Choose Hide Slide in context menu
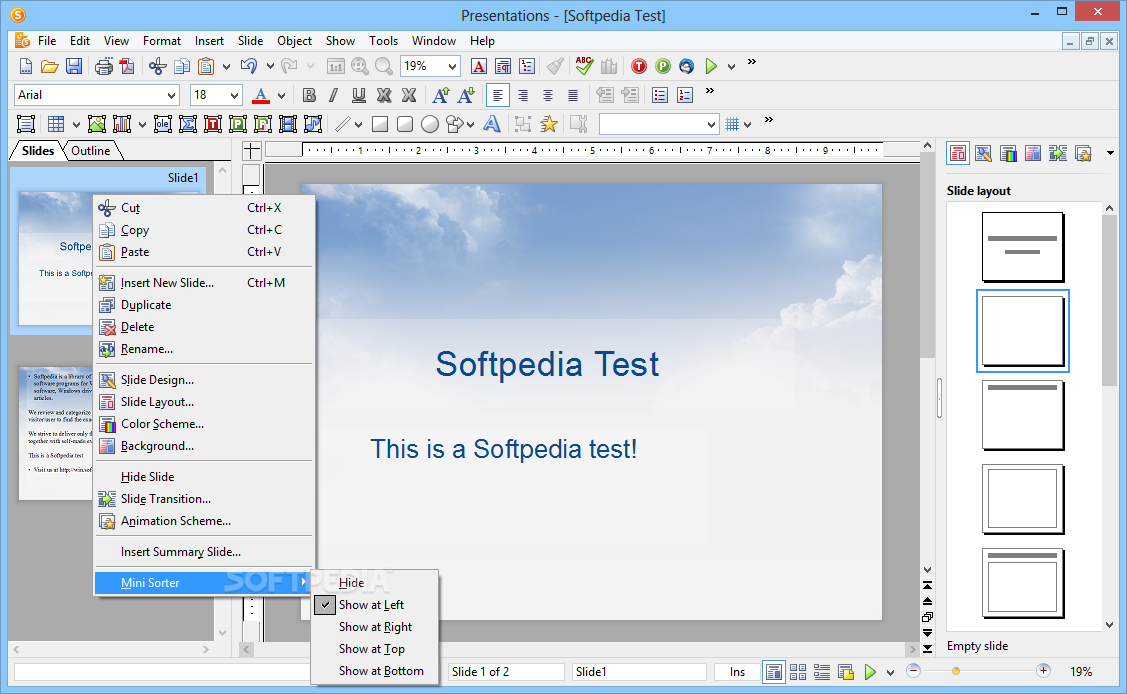 204,476
